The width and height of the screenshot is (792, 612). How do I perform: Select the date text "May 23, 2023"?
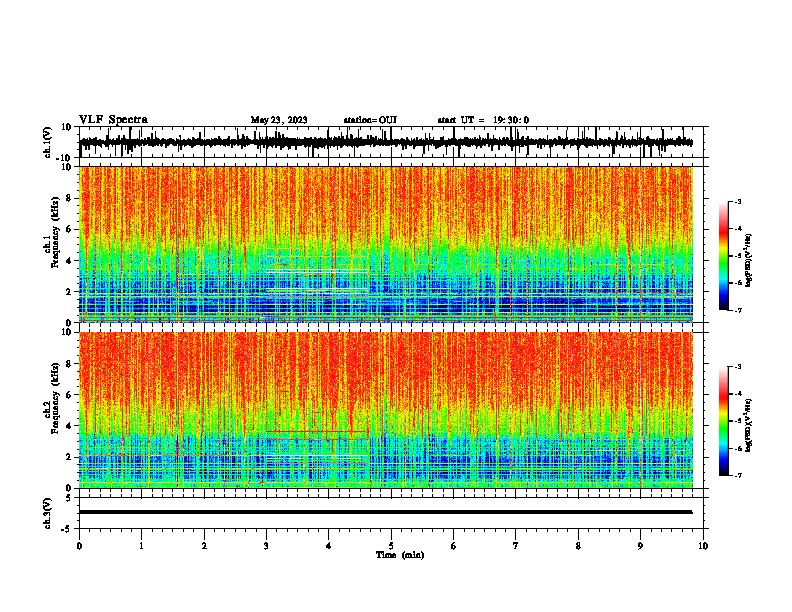coord(279,120)
